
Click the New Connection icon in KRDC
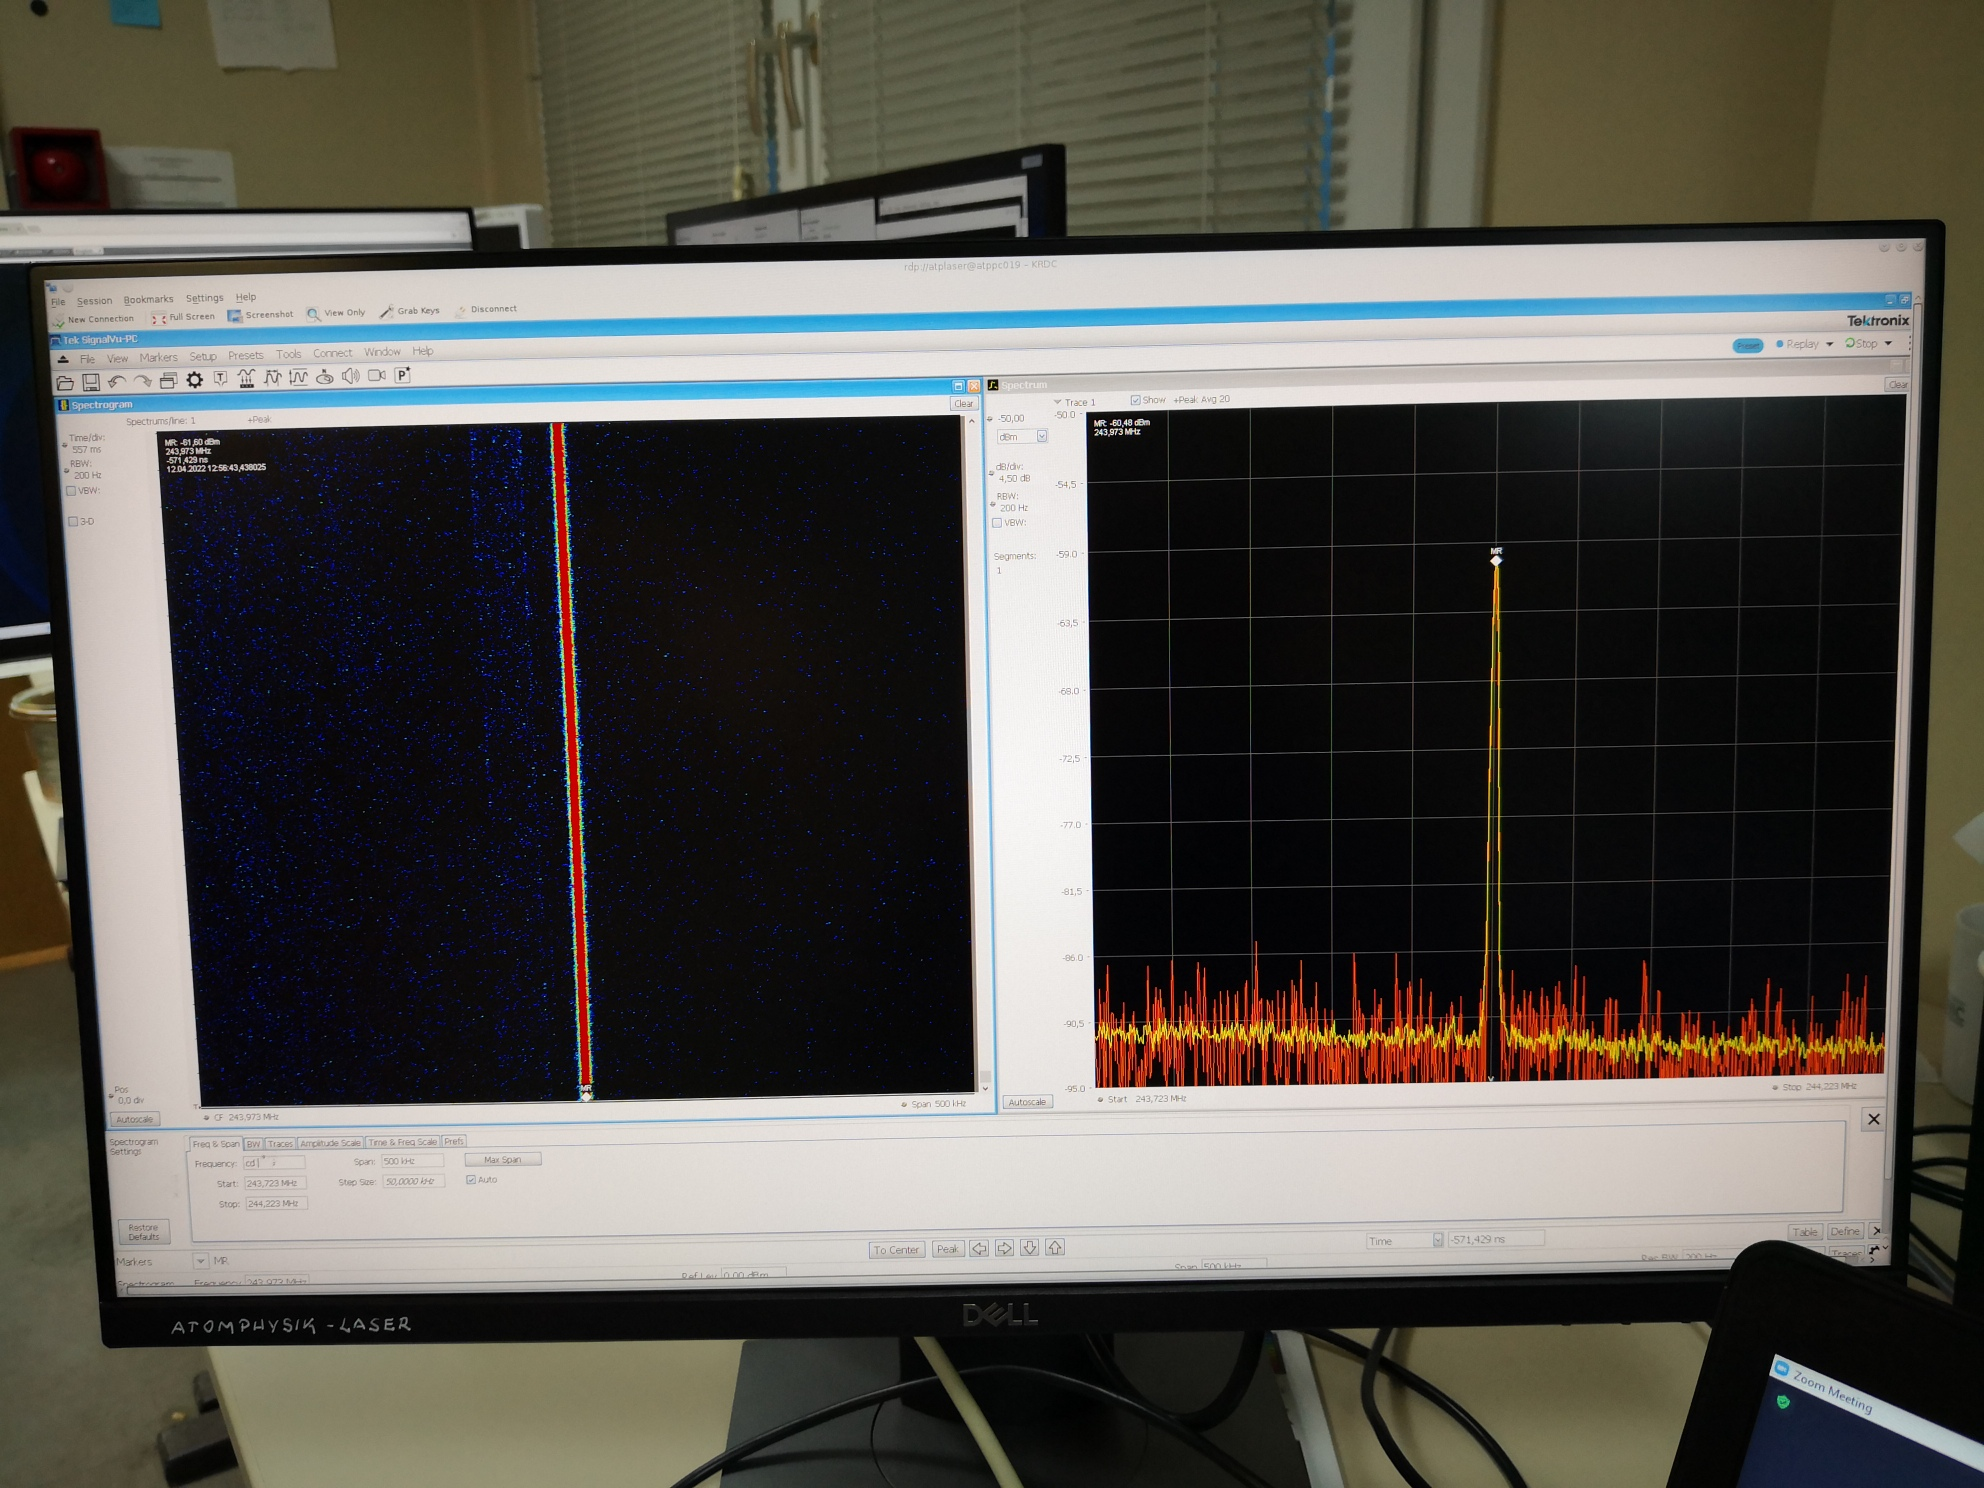pos(58,321)
